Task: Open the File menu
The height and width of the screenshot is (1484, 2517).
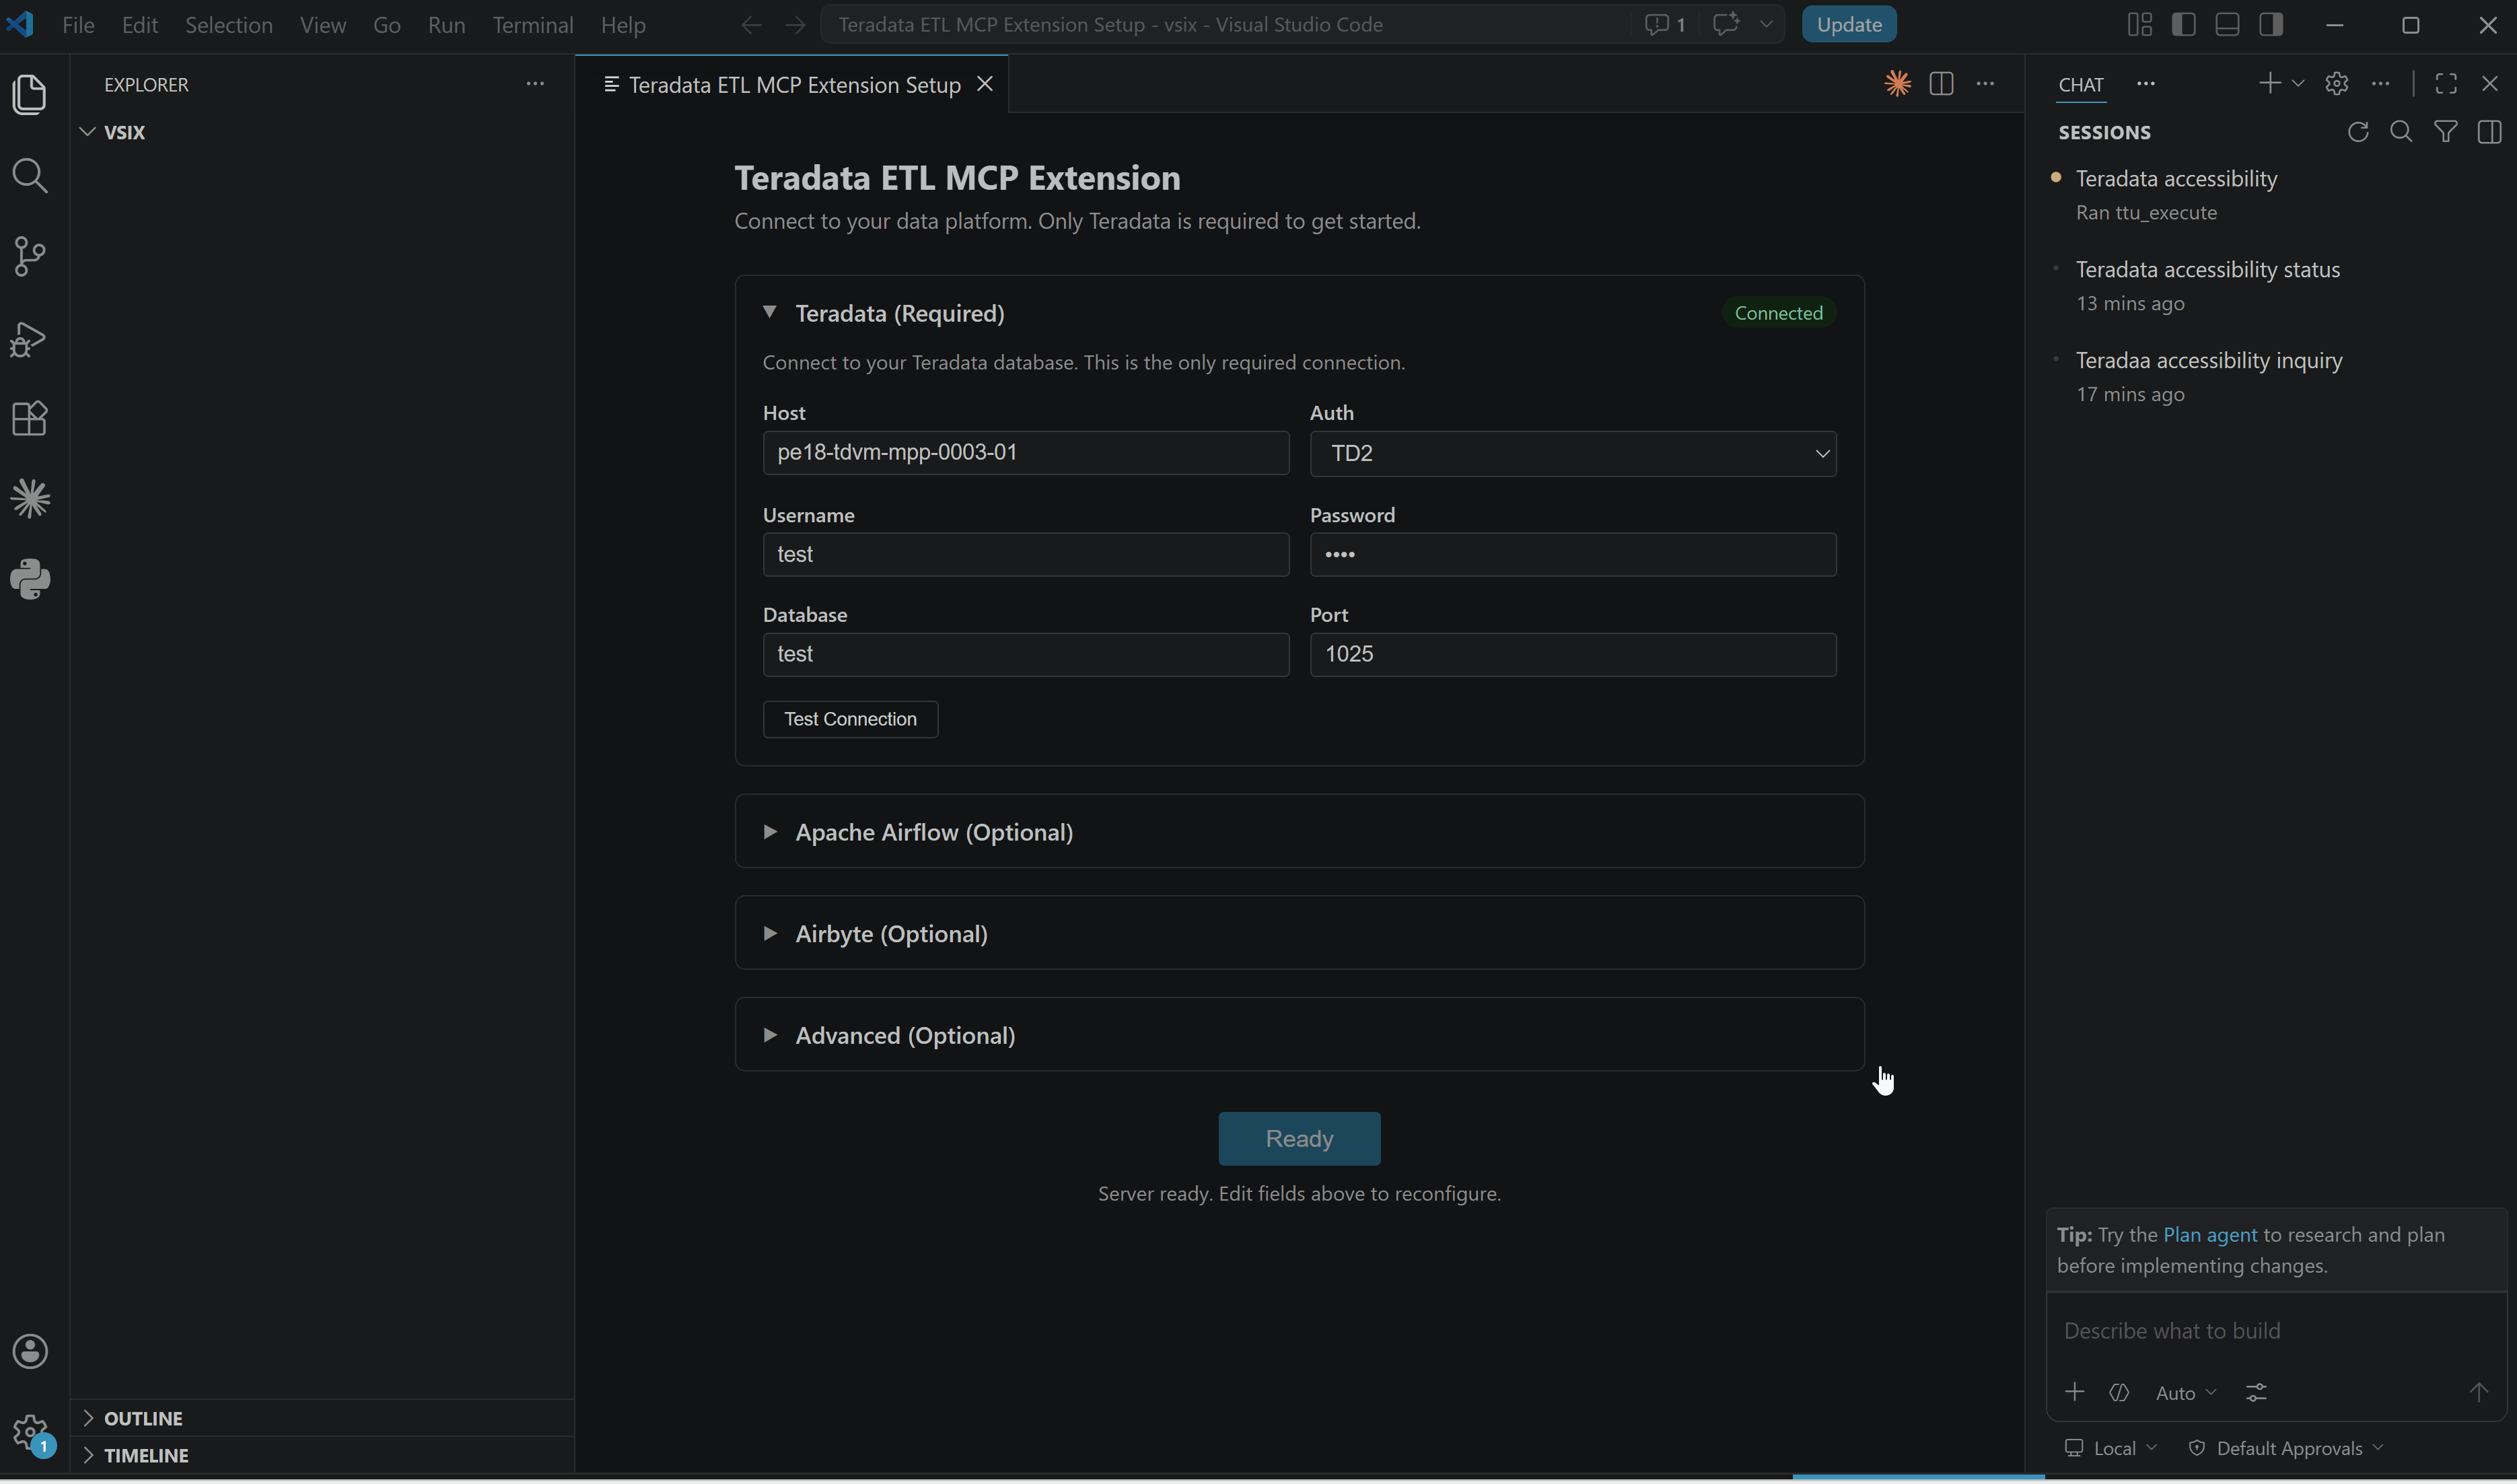Action: [x=78, y=24]
